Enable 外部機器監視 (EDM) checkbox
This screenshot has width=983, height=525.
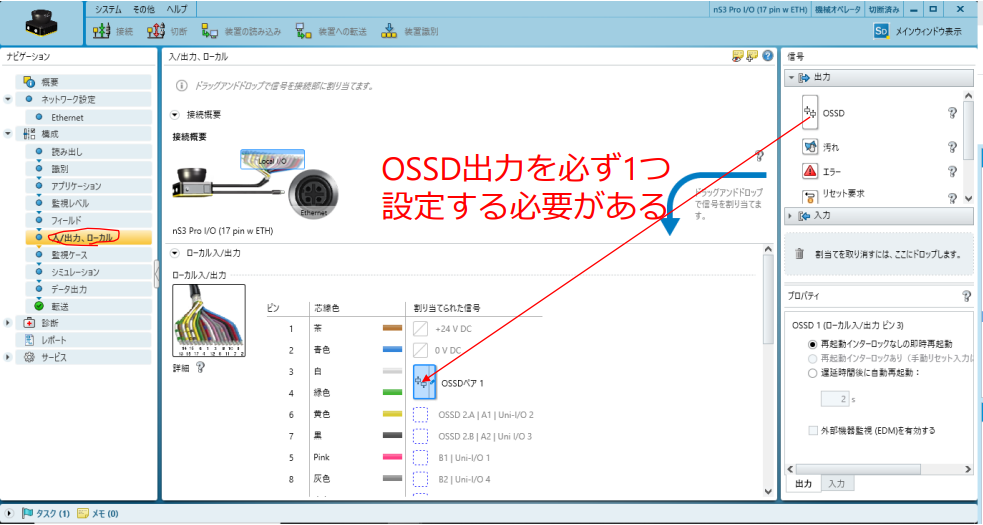pos(813,430)
